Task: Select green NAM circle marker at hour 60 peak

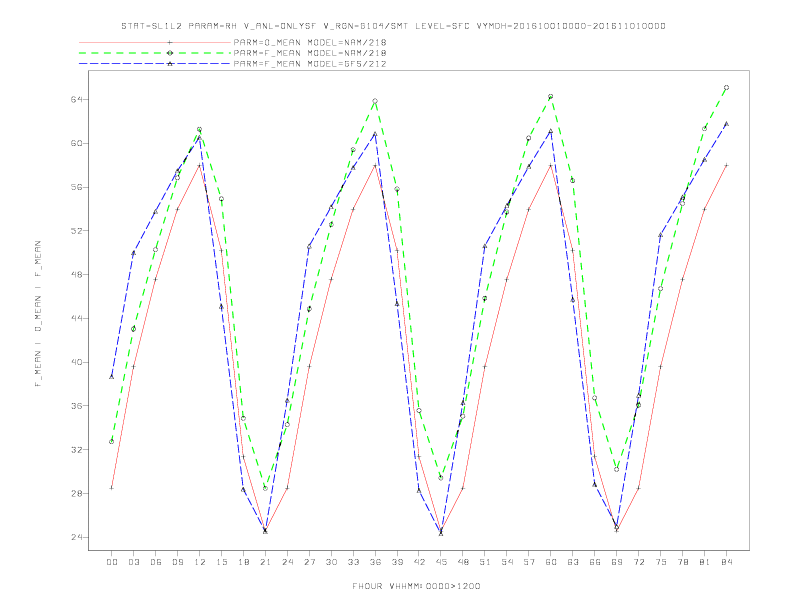Action: tap(551, 96)
